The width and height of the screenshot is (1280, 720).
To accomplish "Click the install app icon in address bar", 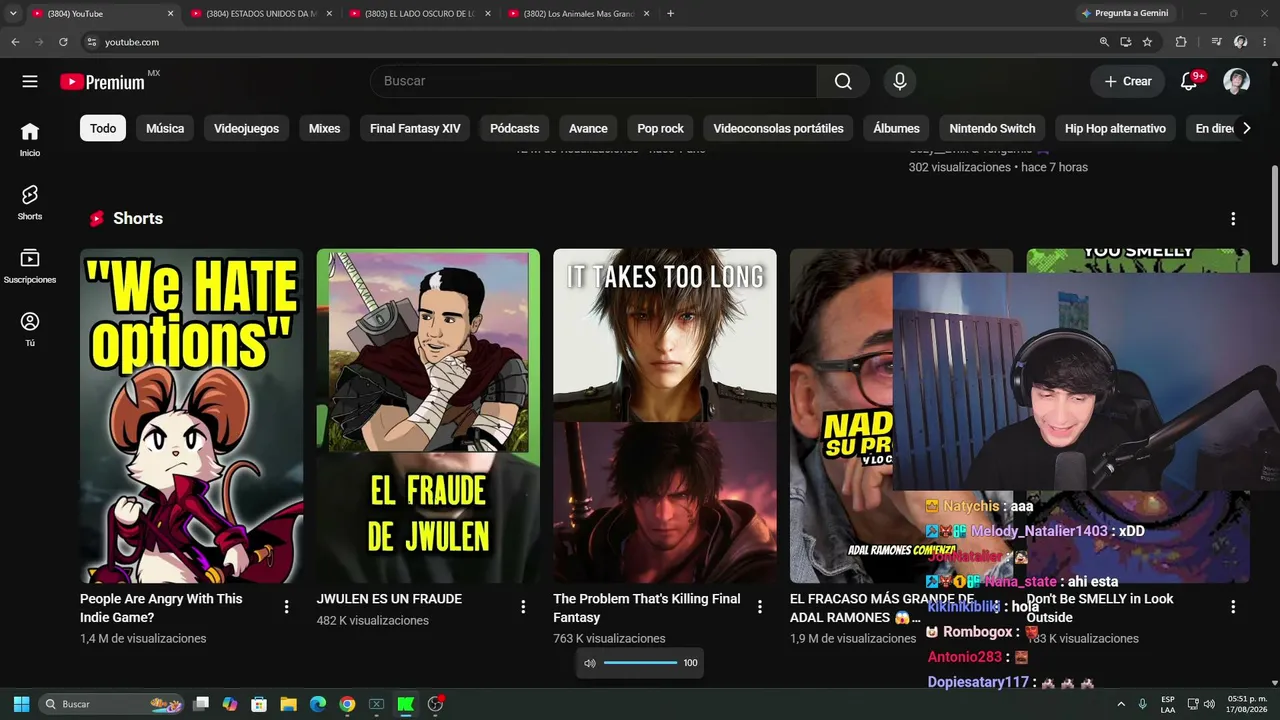I will coord(1126,42).
